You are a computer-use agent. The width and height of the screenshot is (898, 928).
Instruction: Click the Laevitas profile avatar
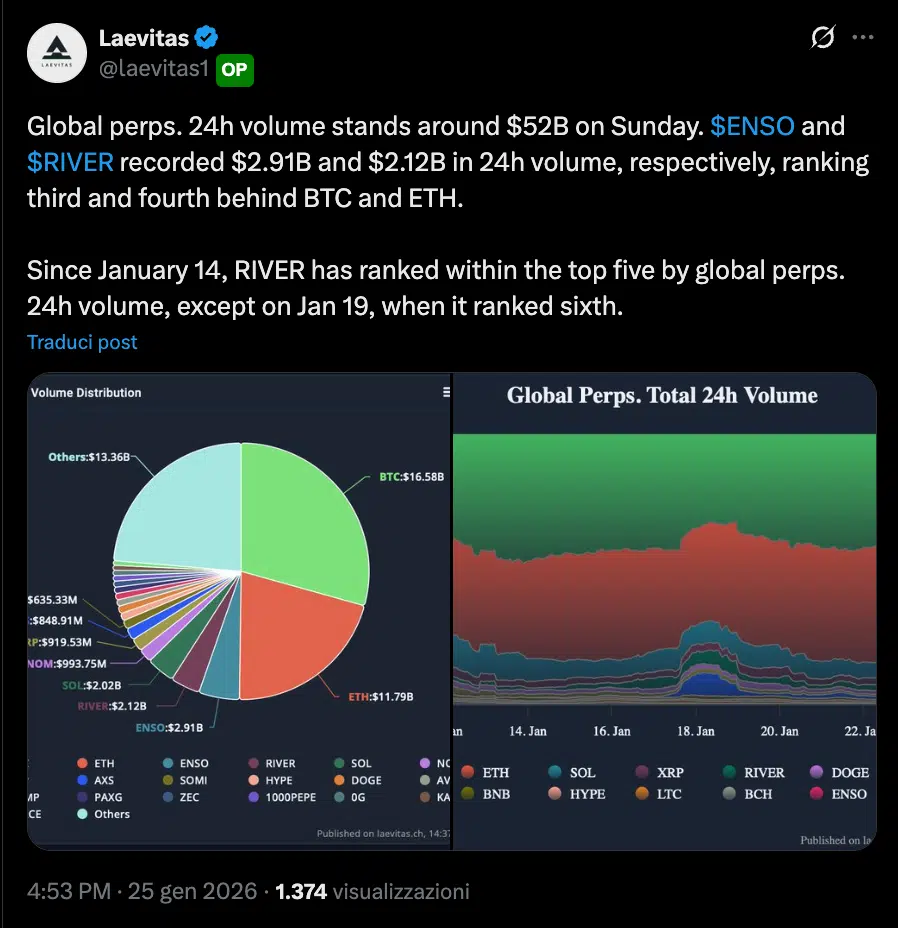tap(57, 52)
